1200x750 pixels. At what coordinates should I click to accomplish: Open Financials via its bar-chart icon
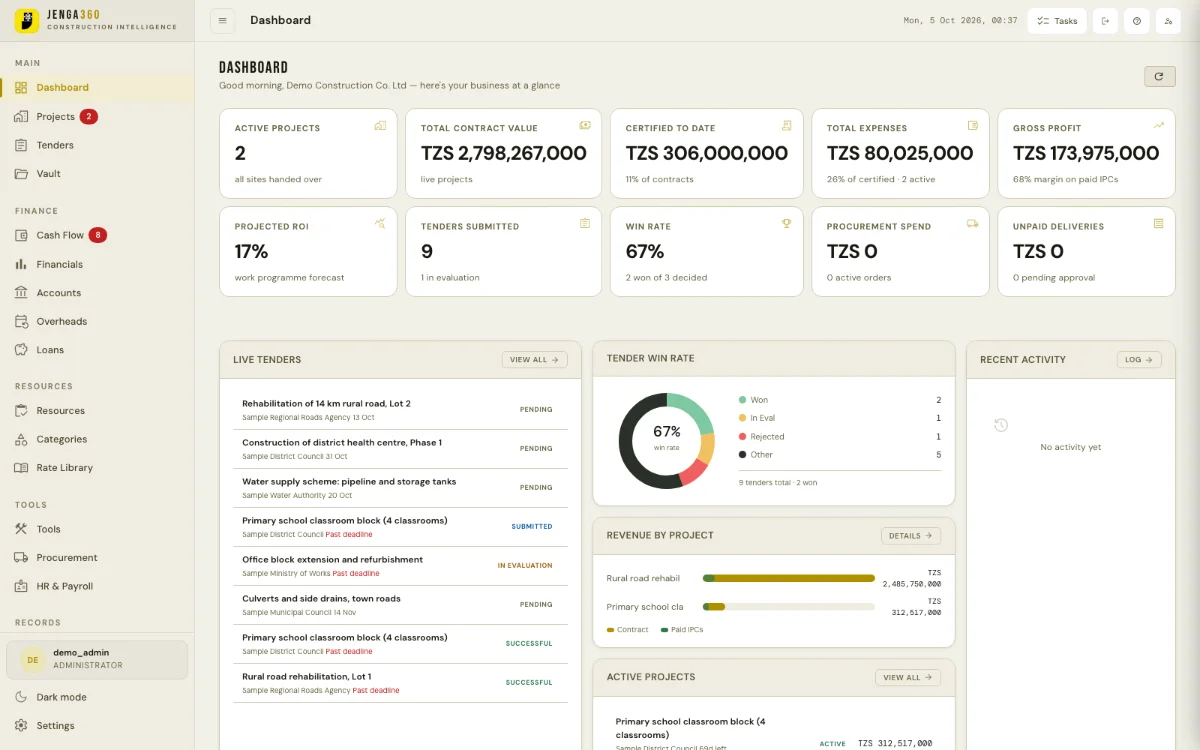click(21, 264)
